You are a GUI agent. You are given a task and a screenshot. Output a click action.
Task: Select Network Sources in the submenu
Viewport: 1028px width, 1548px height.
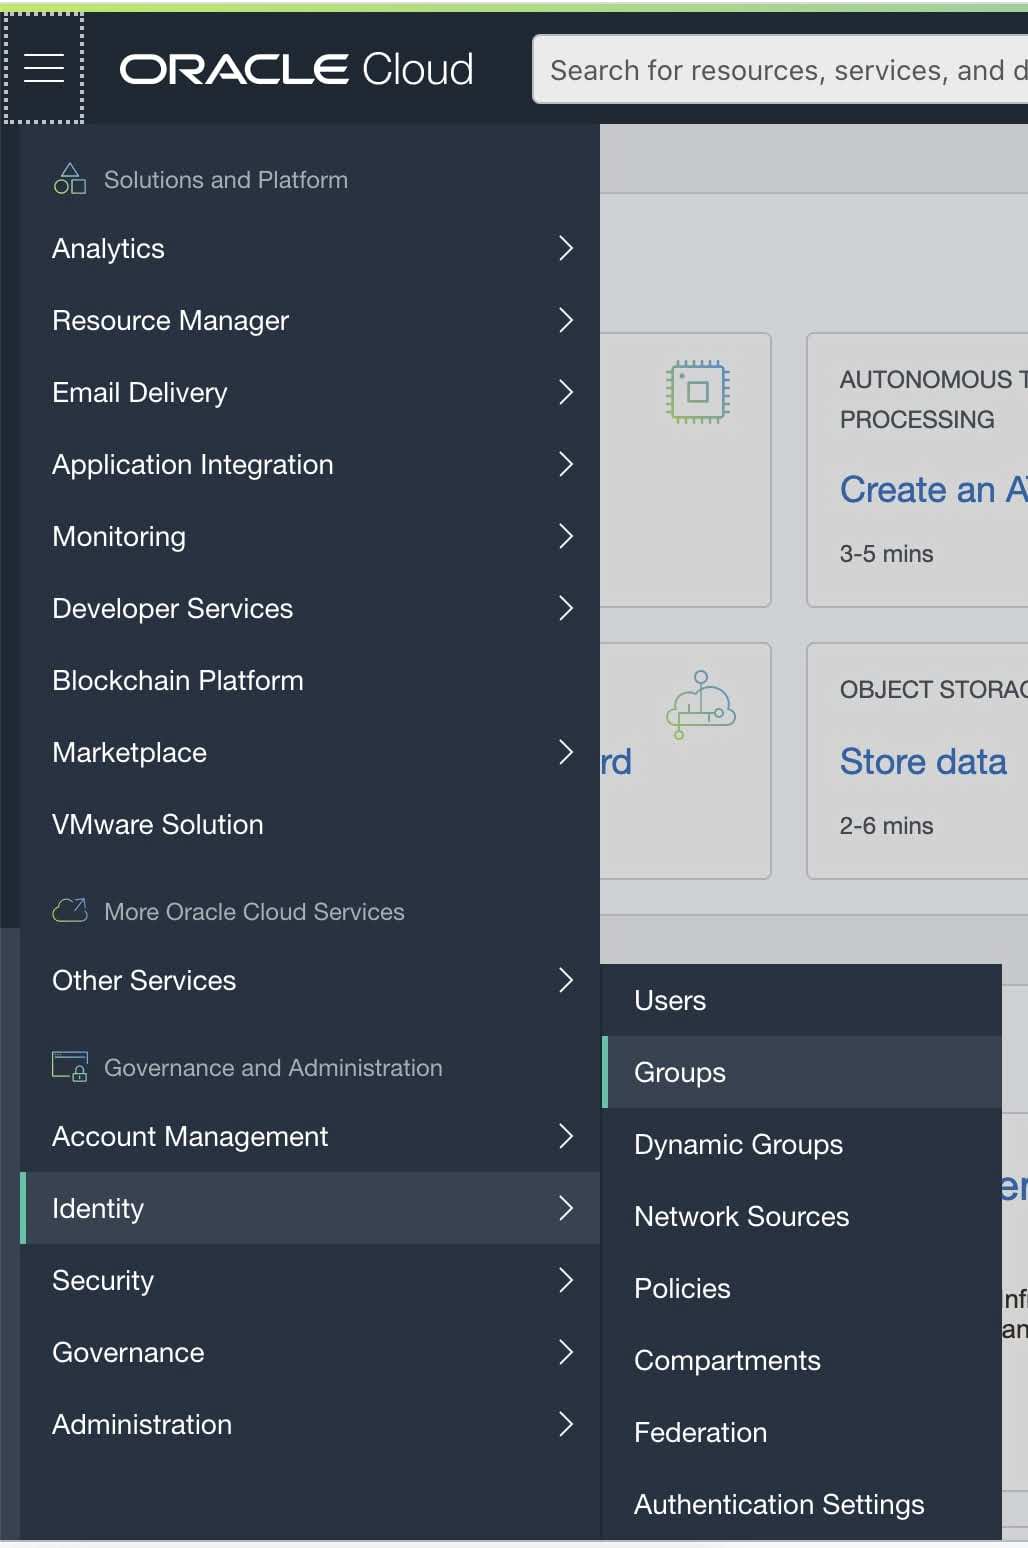[802, 1216]
